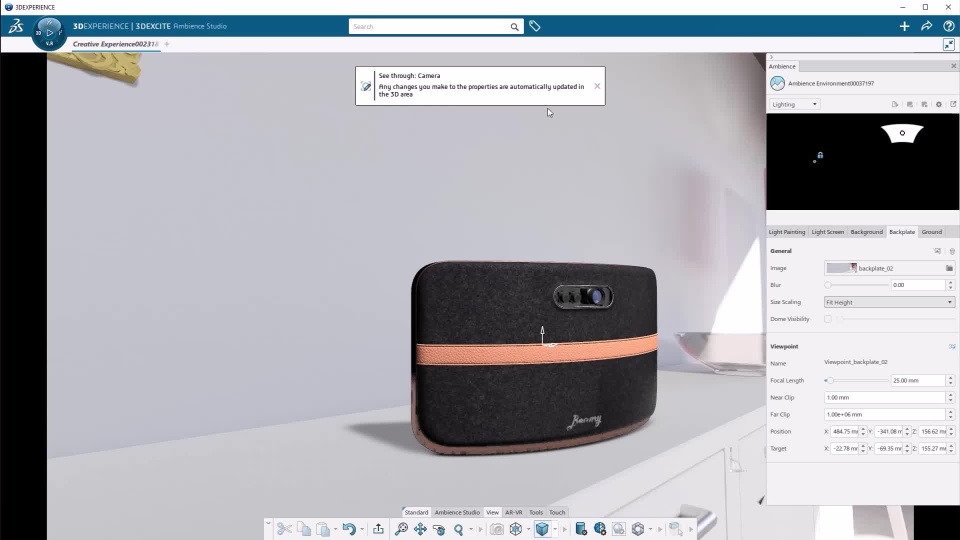Image resolution: width=960 pixels, height=540 pixels.
Task: Open the compass 3D play button
Action: pyautogui.click(x=49, y=32)
